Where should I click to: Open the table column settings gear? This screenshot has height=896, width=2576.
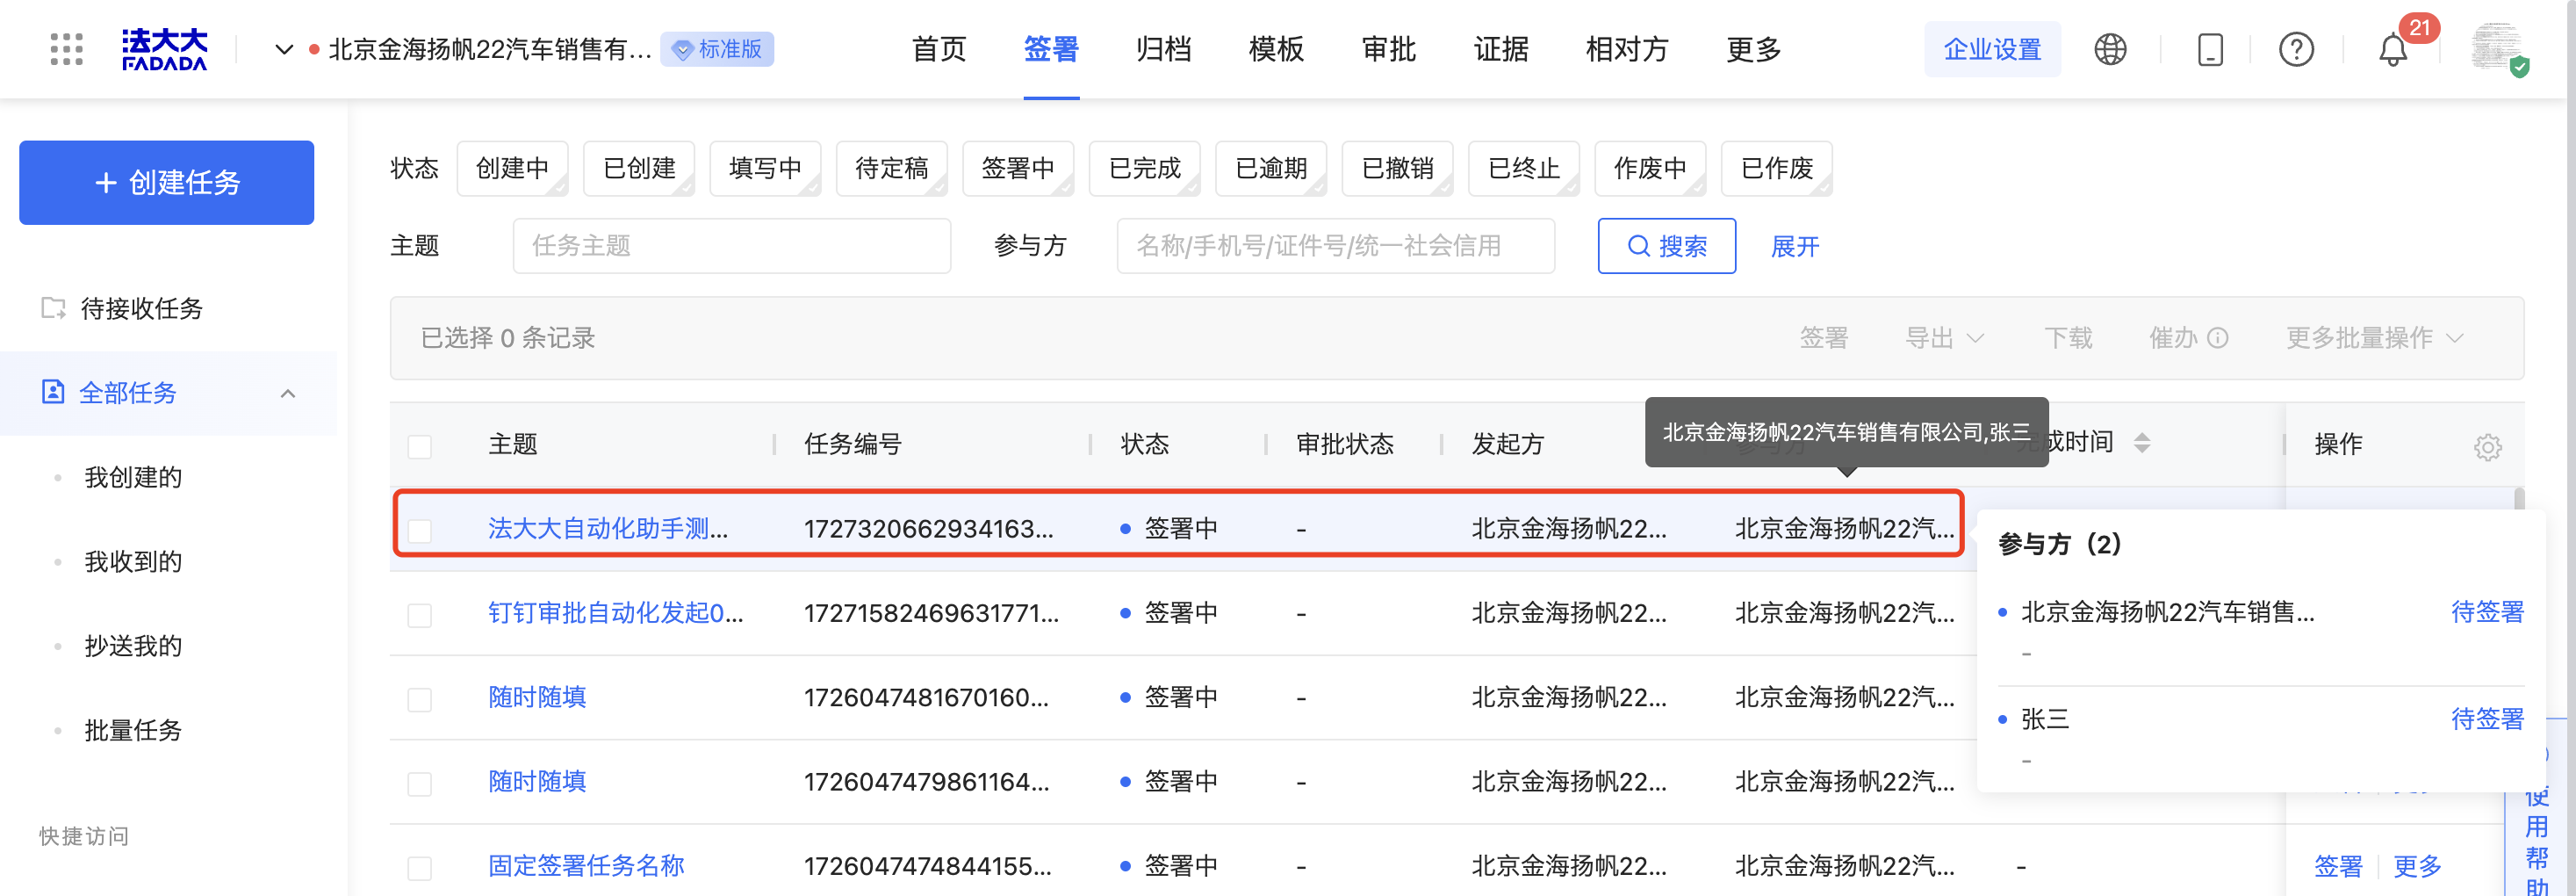click(2488, 446)
